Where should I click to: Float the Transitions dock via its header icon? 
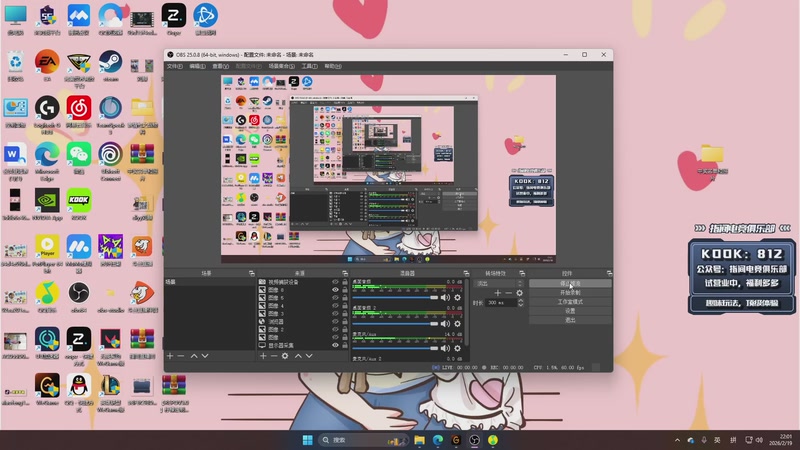(x=521, y=273)
